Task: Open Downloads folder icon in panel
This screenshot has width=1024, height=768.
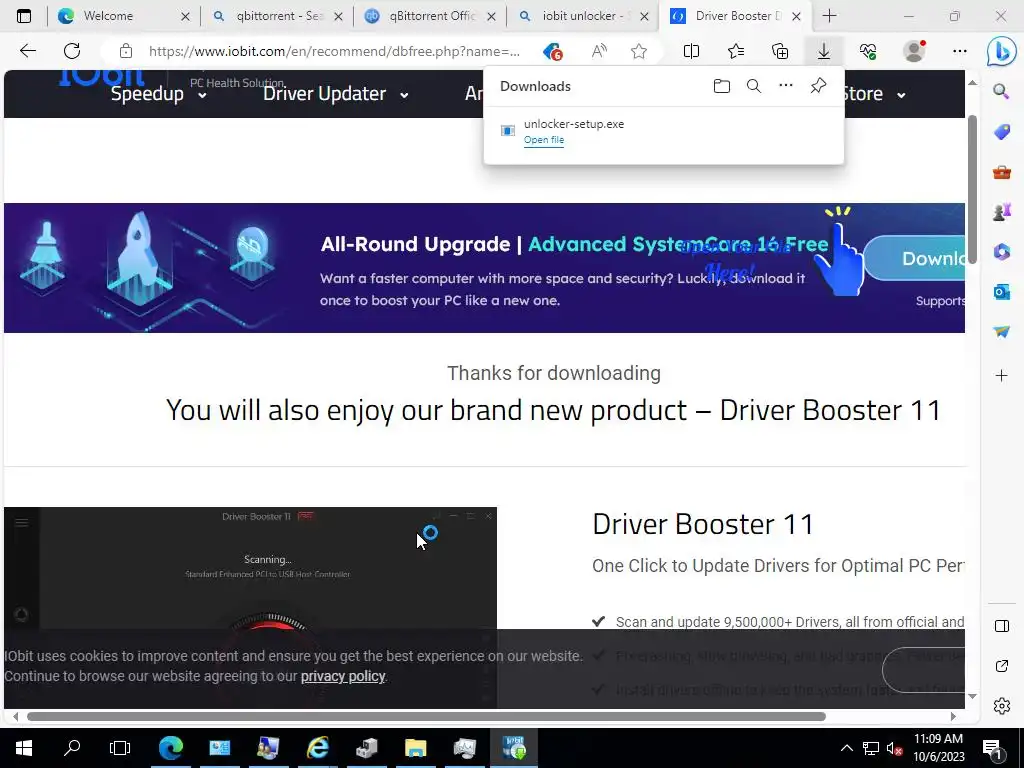Action: click(722, 86)
